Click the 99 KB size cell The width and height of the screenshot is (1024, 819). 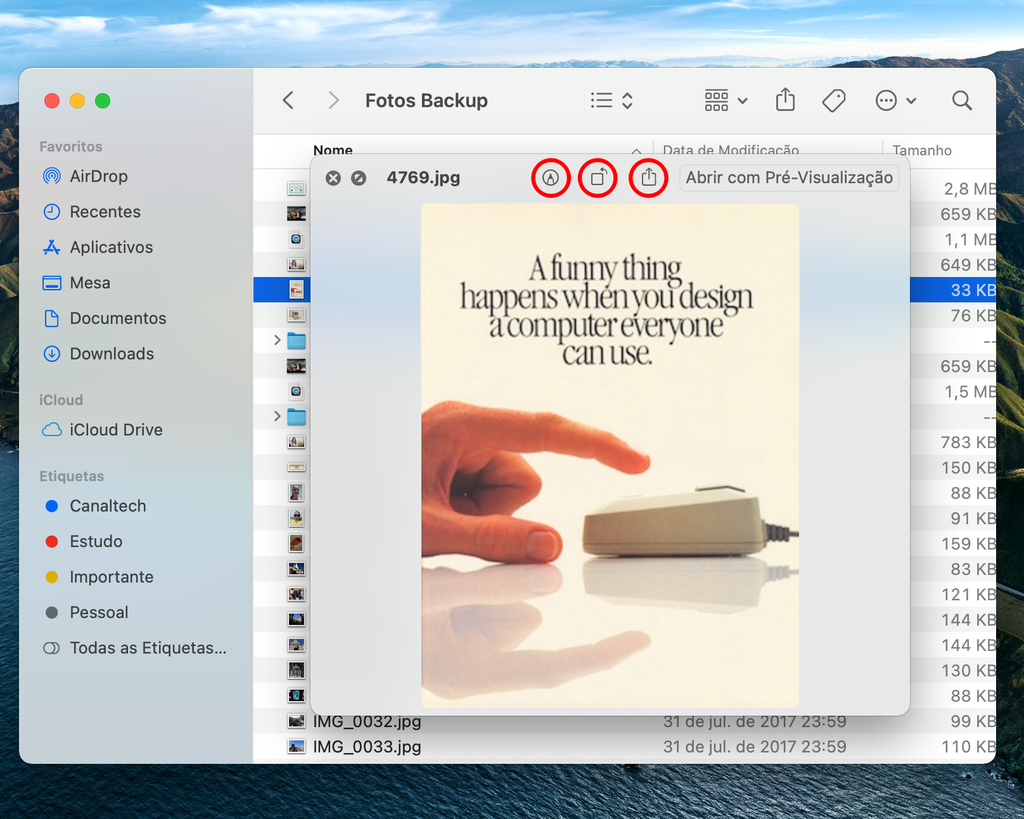[972, 722]
